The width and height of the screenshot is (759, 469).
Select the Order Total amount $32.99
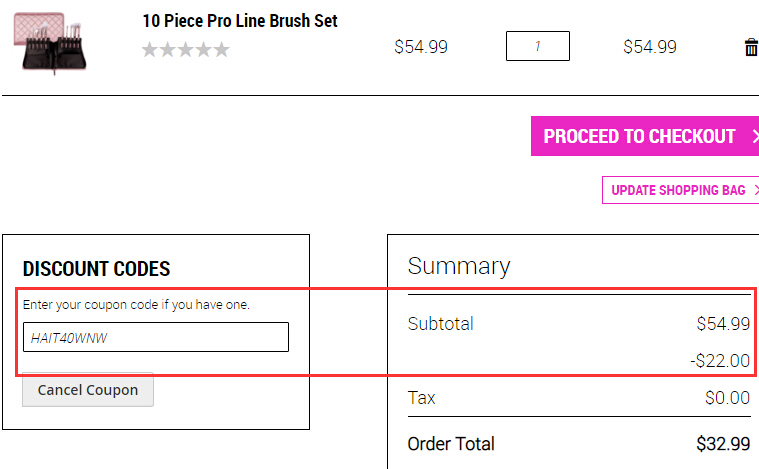(723, 444)
